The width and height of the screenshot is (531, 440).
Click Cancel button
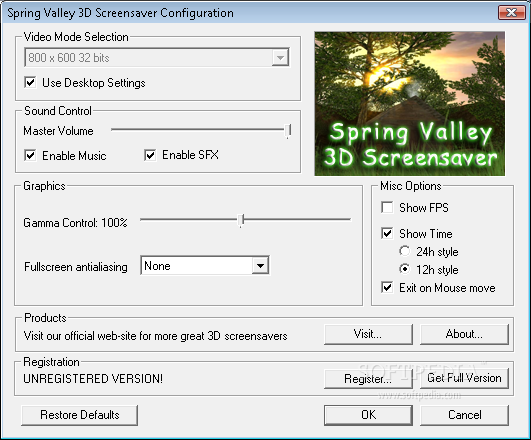[464, 415]
